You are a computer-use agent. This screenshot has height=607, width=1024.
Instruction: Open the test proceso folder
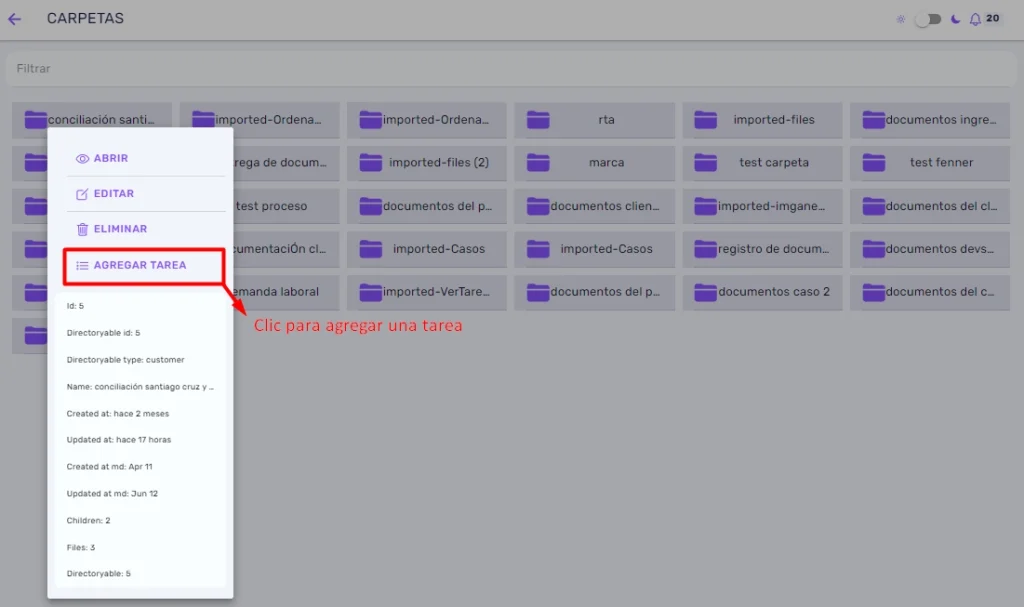pos(286,206)
